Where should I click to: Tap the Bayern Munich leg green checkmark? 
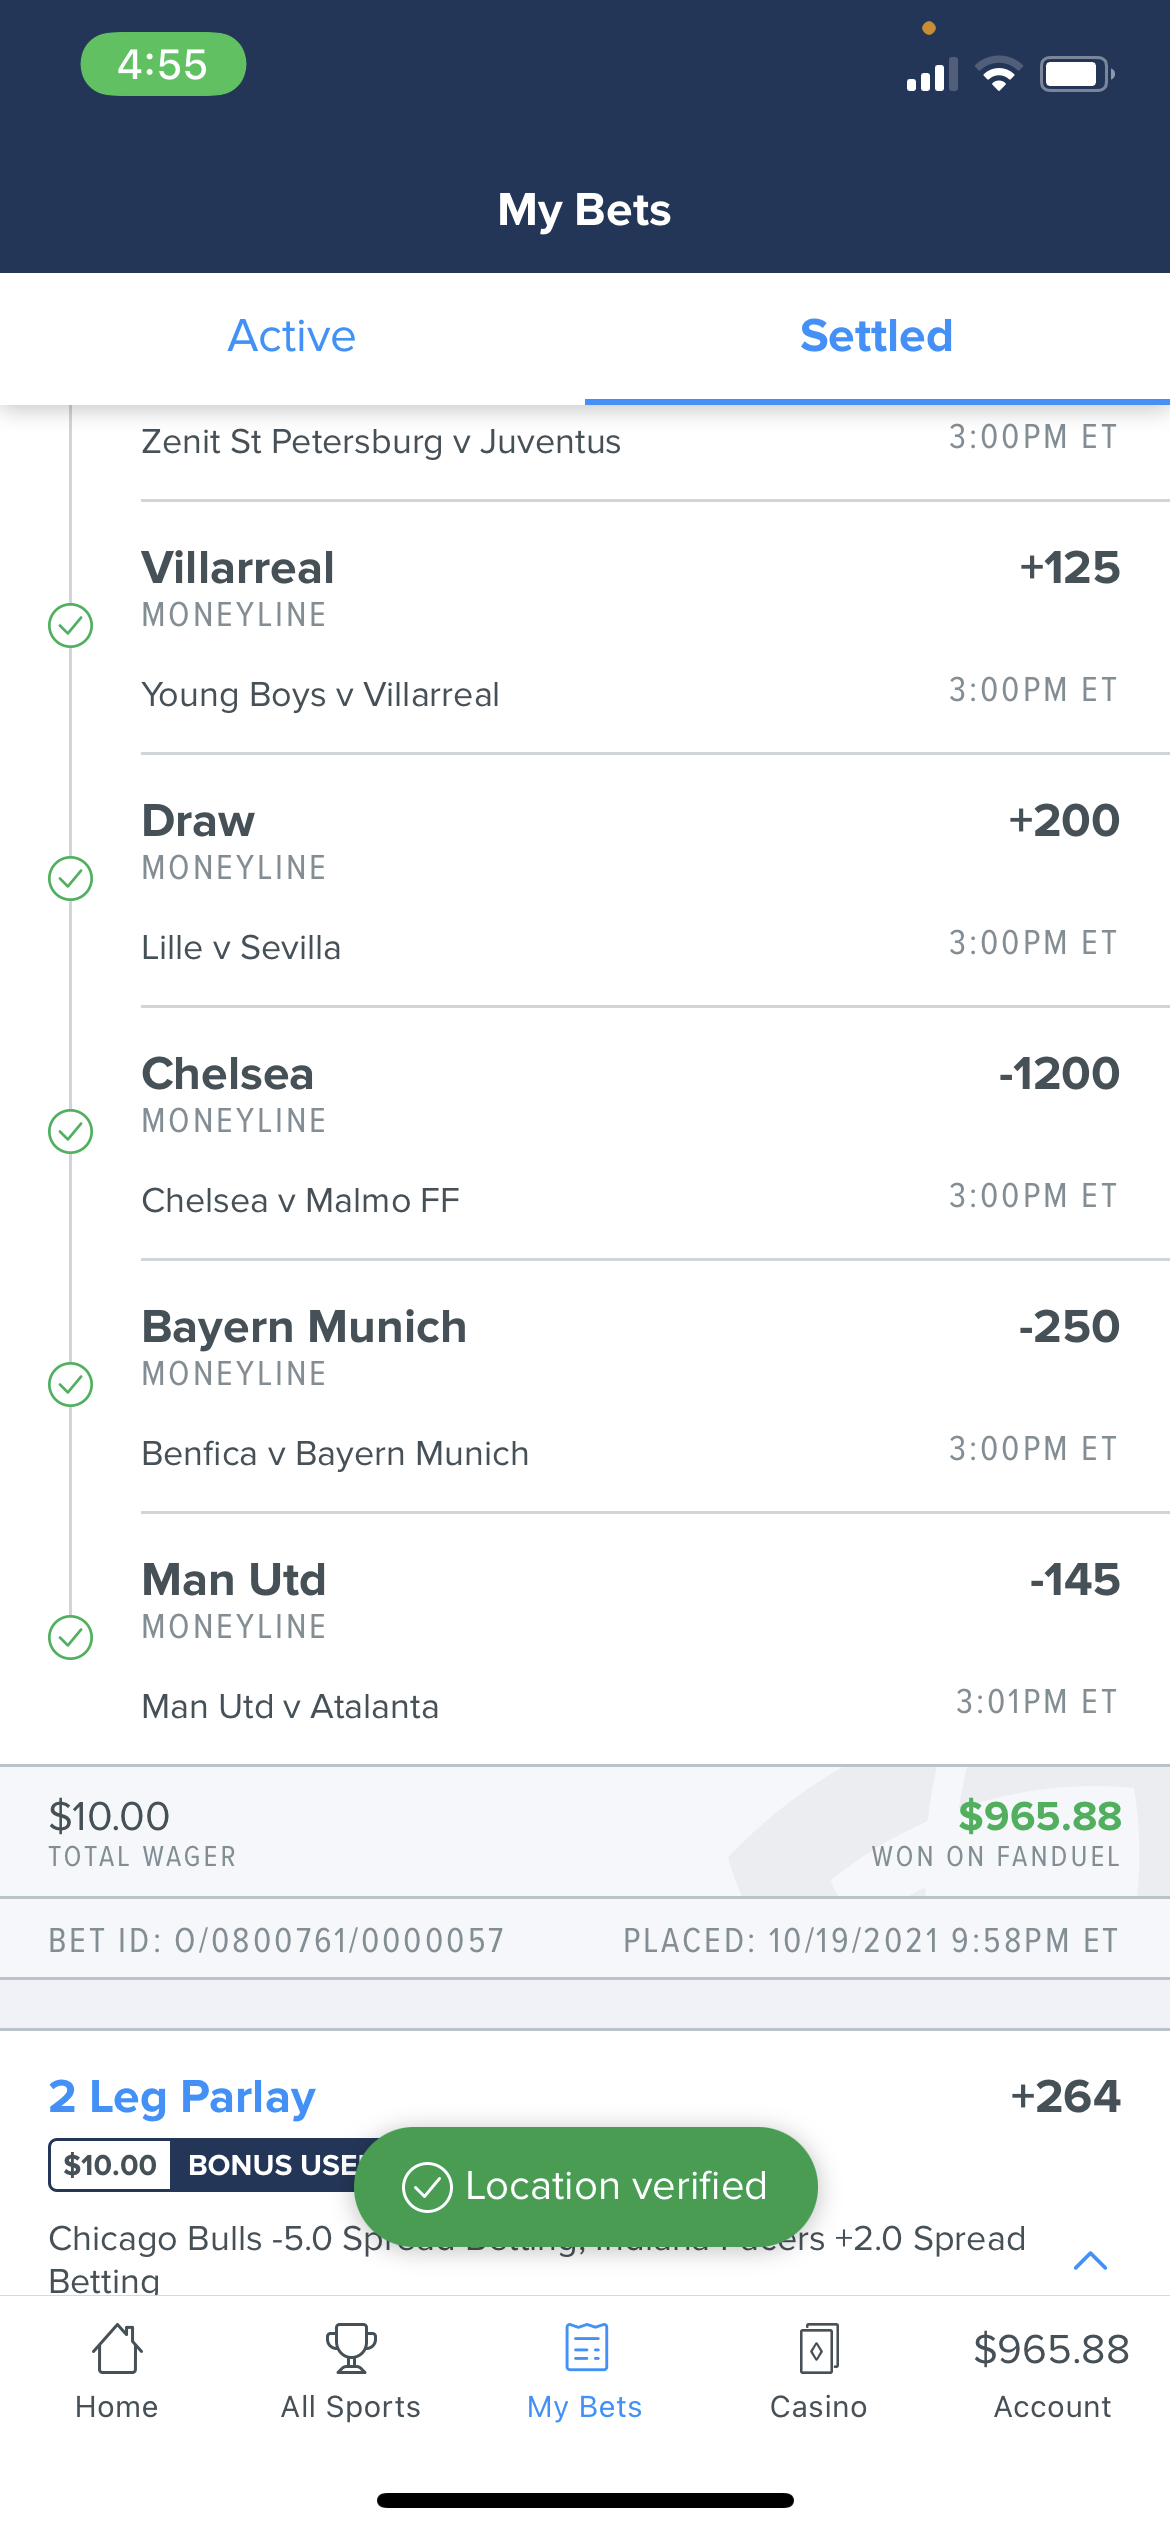pyautogui.click(x=71, y=1385)
